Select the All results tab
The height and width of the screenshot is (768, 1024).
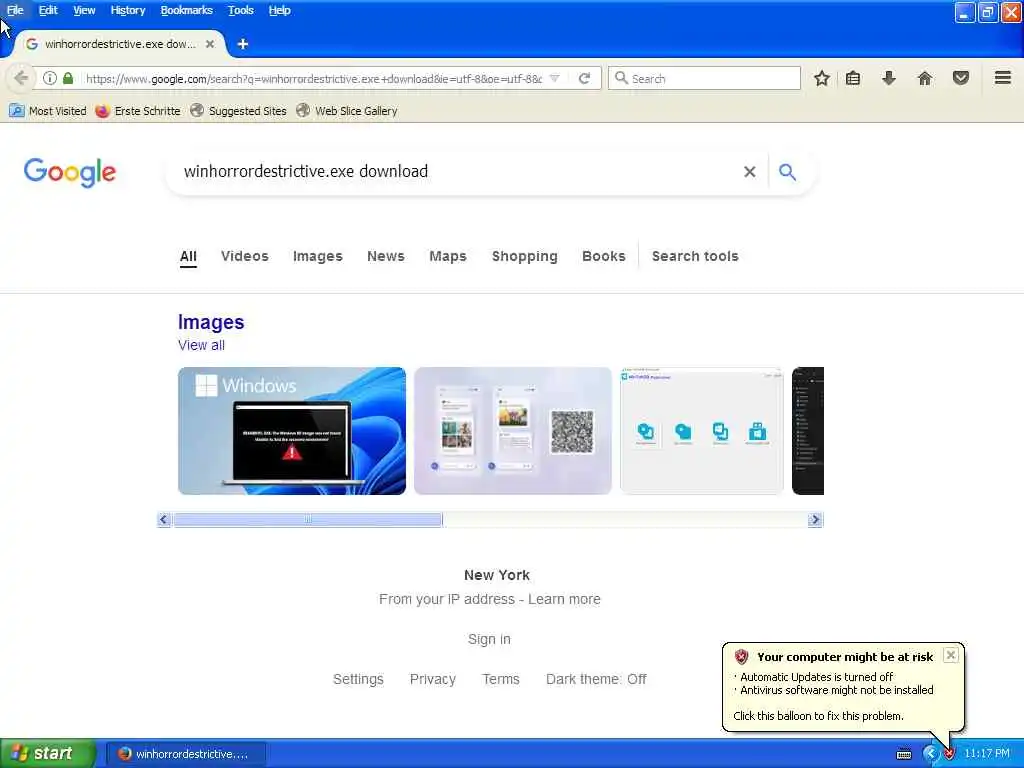point(188,256)
